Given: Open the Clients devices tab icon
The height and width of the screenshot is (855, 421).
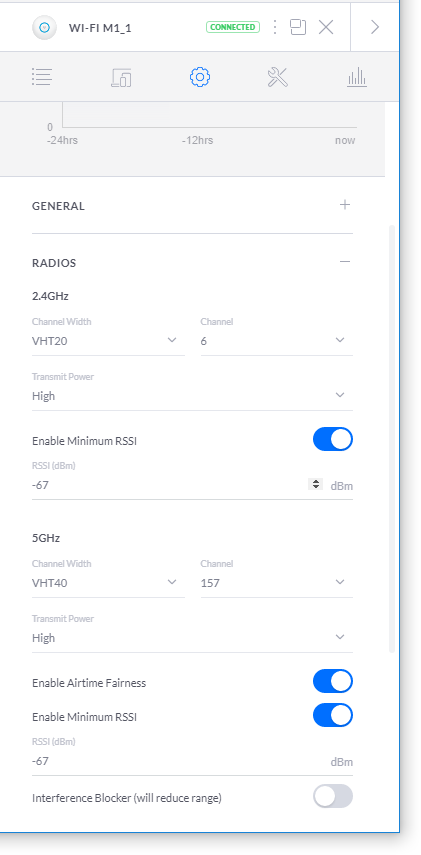Looking at the screenshot, I should click(x=121, y=77).
